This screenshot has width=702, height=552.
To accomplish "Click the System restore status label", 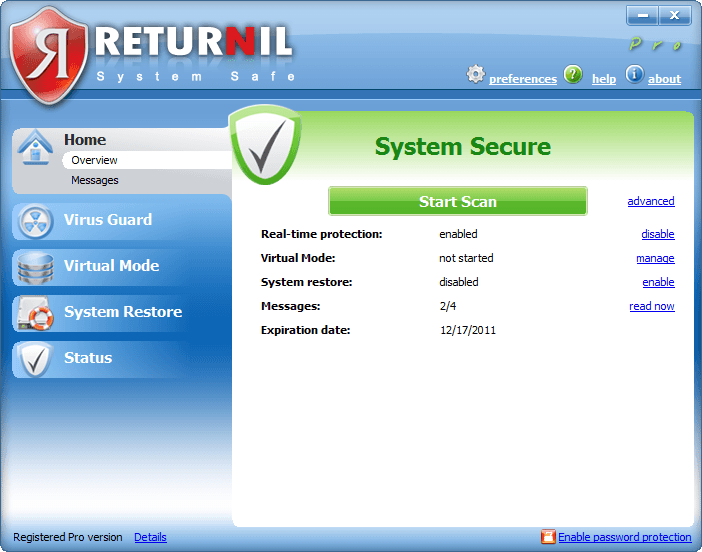I will (x=307, y=282).
